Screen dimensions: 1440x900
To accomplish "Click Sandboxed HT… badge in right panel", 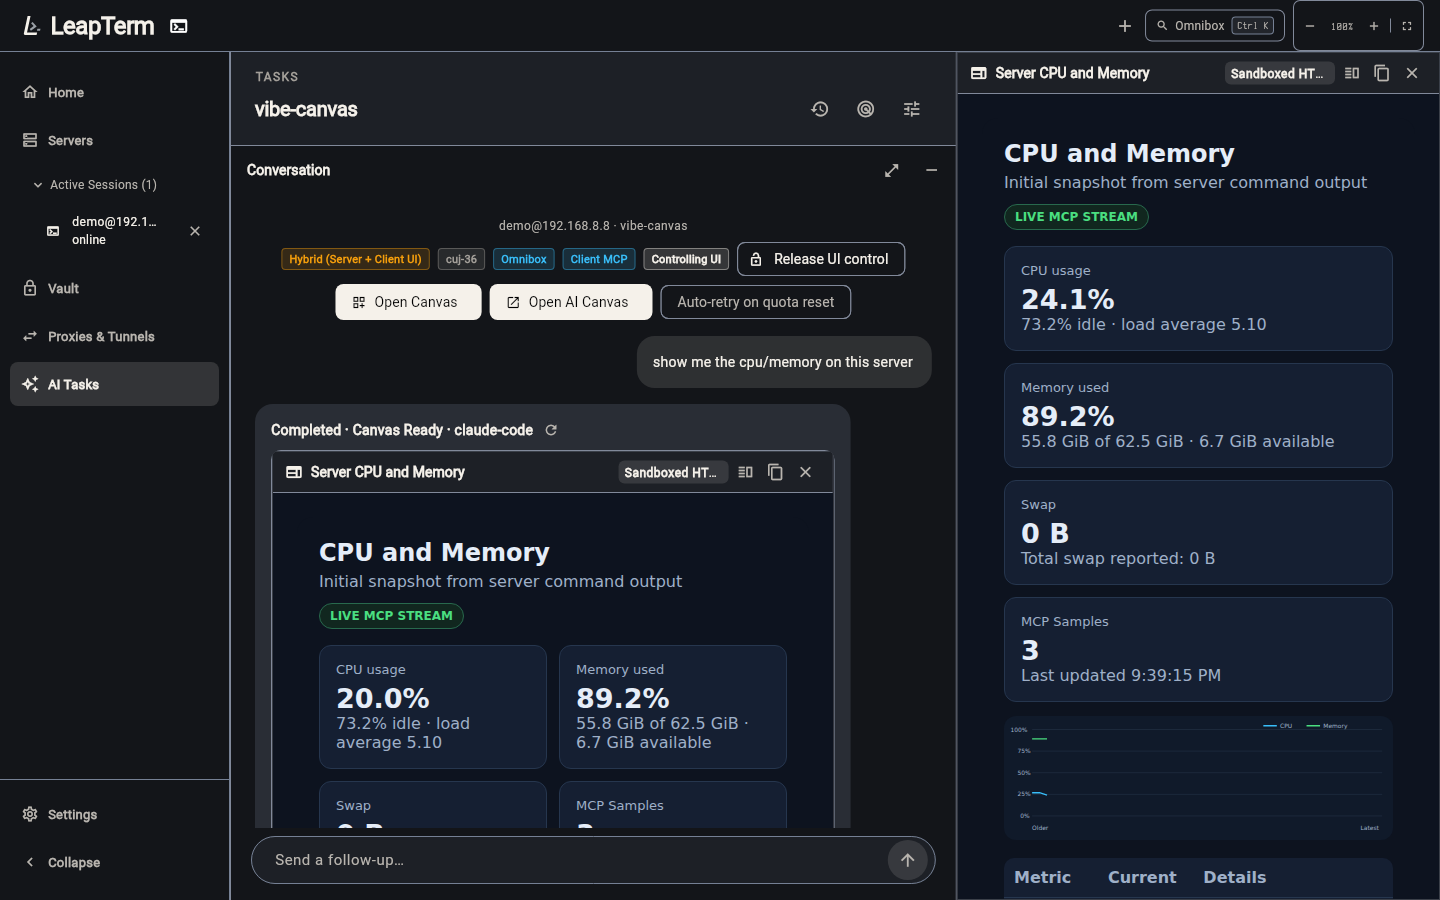I will [x=1279, y=73].
